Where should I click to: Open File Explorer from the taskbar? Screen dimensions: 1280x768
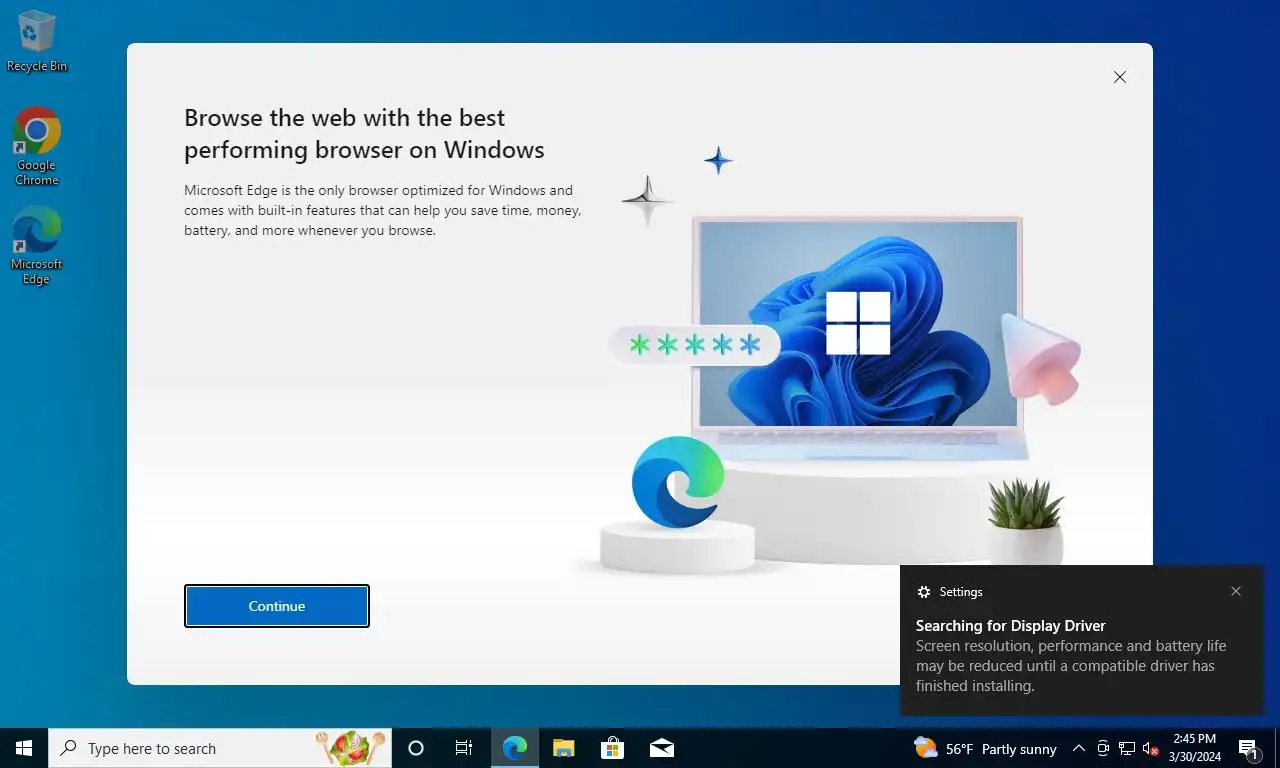click(564, 748)
